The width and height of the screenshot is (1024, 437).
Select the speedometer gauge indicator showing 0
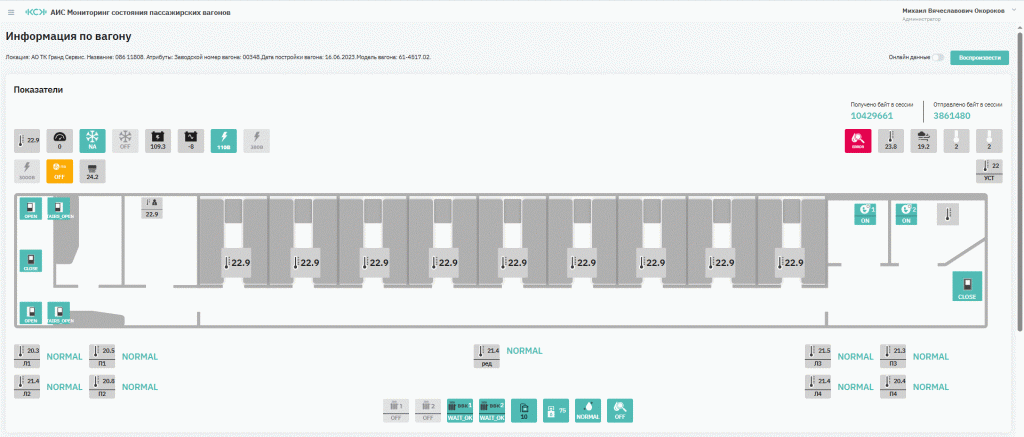[x=60, y=140]
